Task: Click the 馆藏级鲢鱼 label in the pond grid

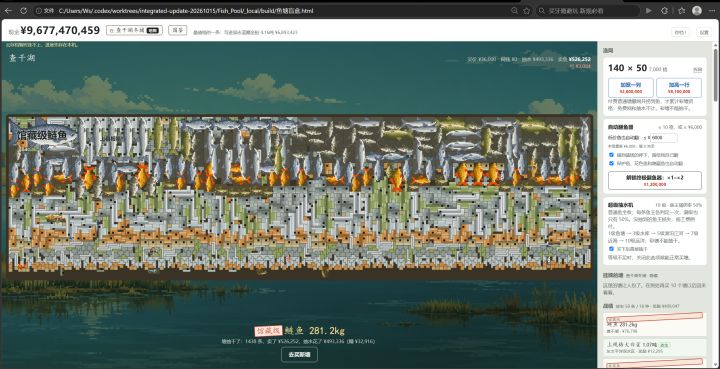Action: pos(42,135)
